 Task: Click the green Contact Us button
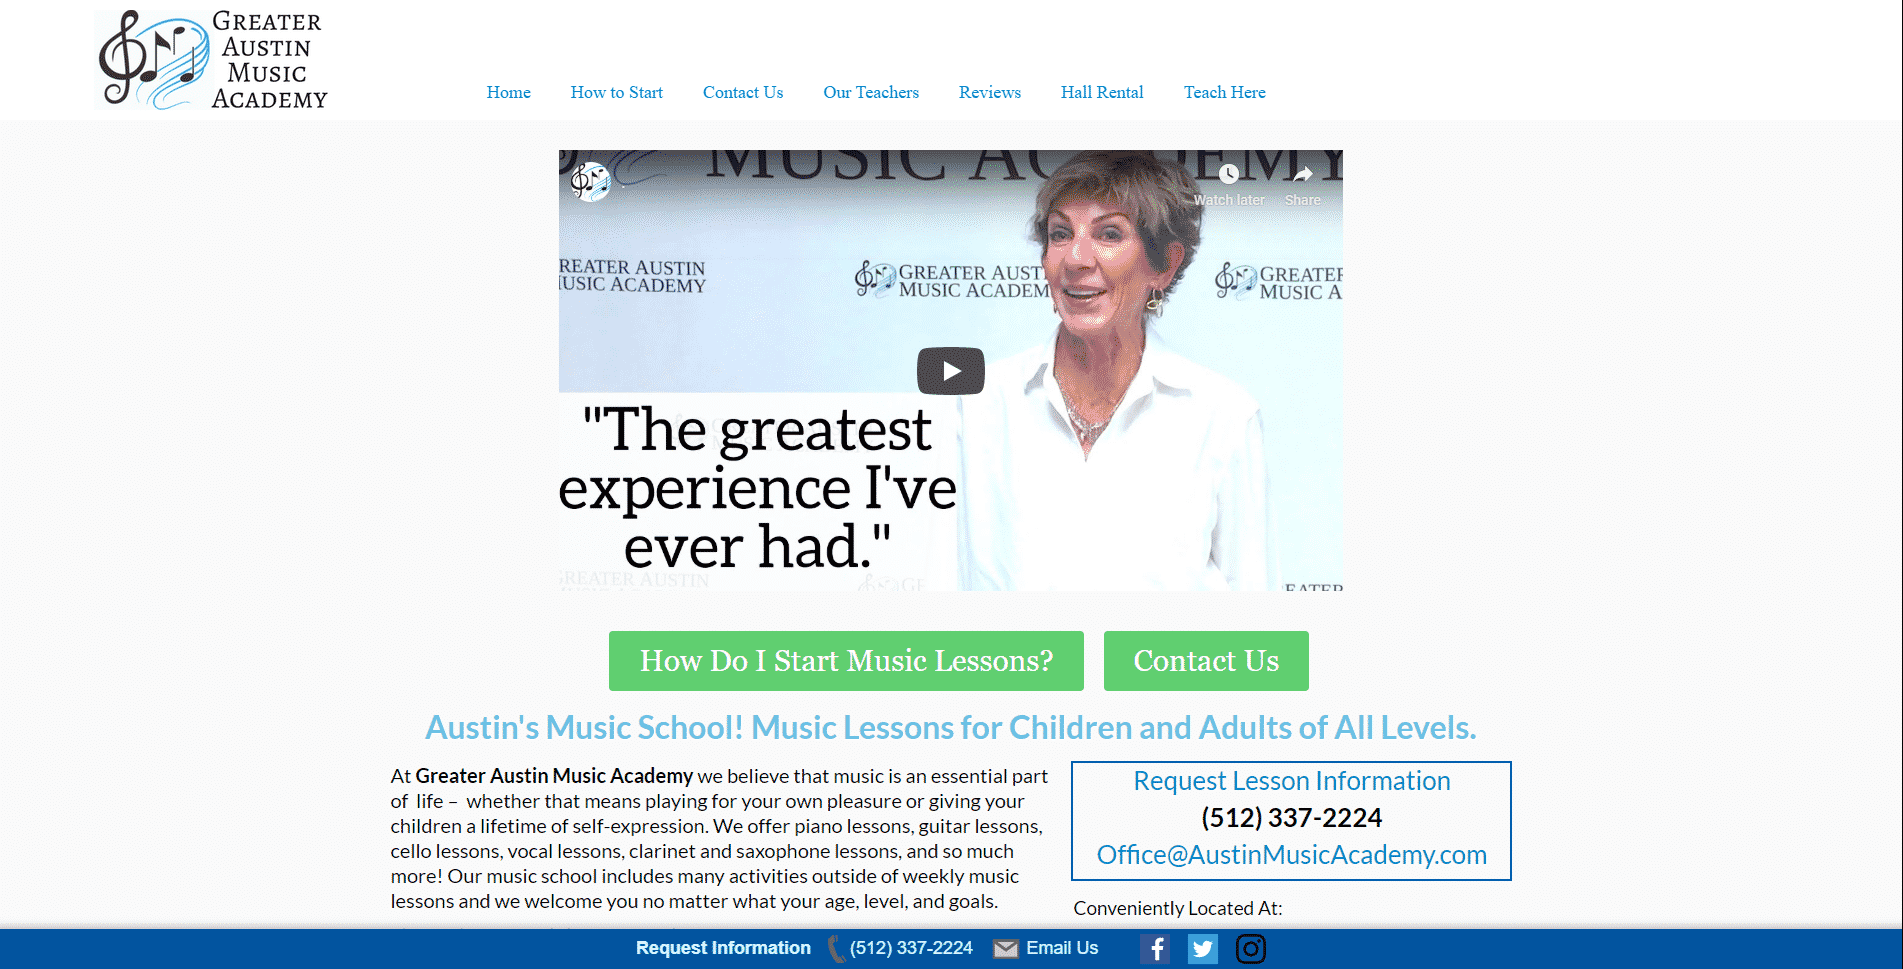point(1206,661)
